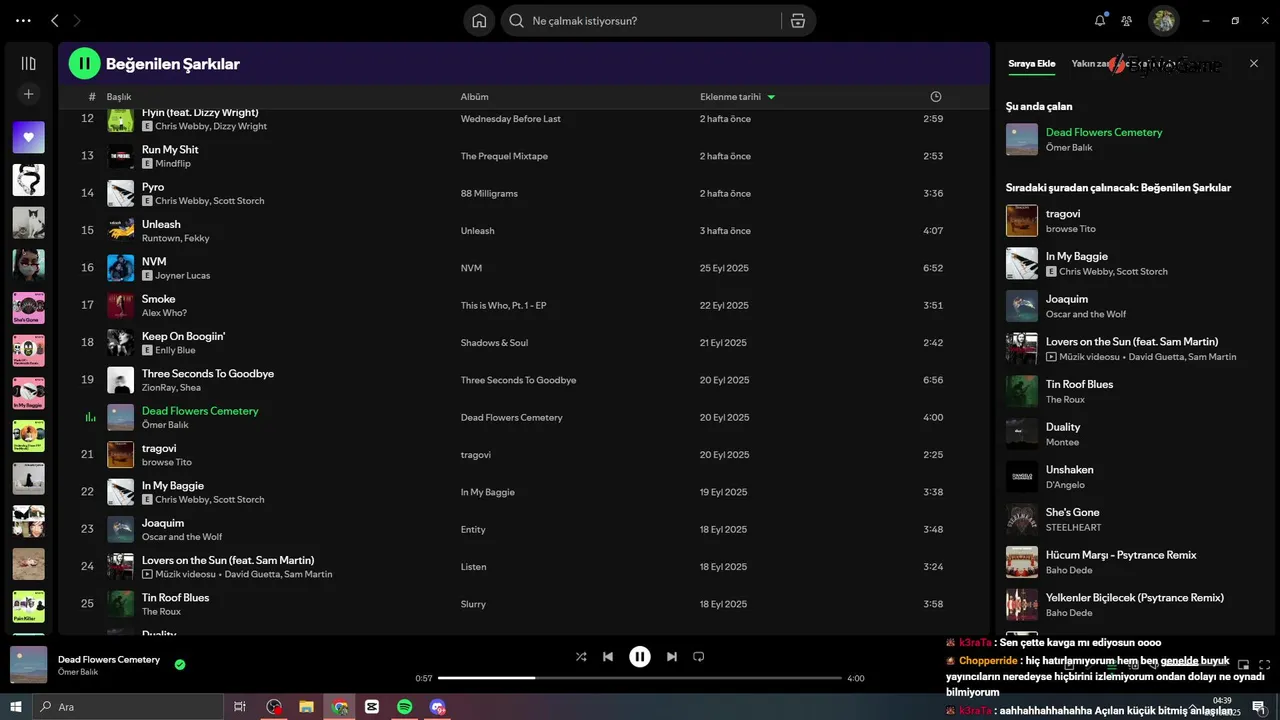Click the plus create playlist icon
Screen dimensions: 1280x720
tap(28, 94)
